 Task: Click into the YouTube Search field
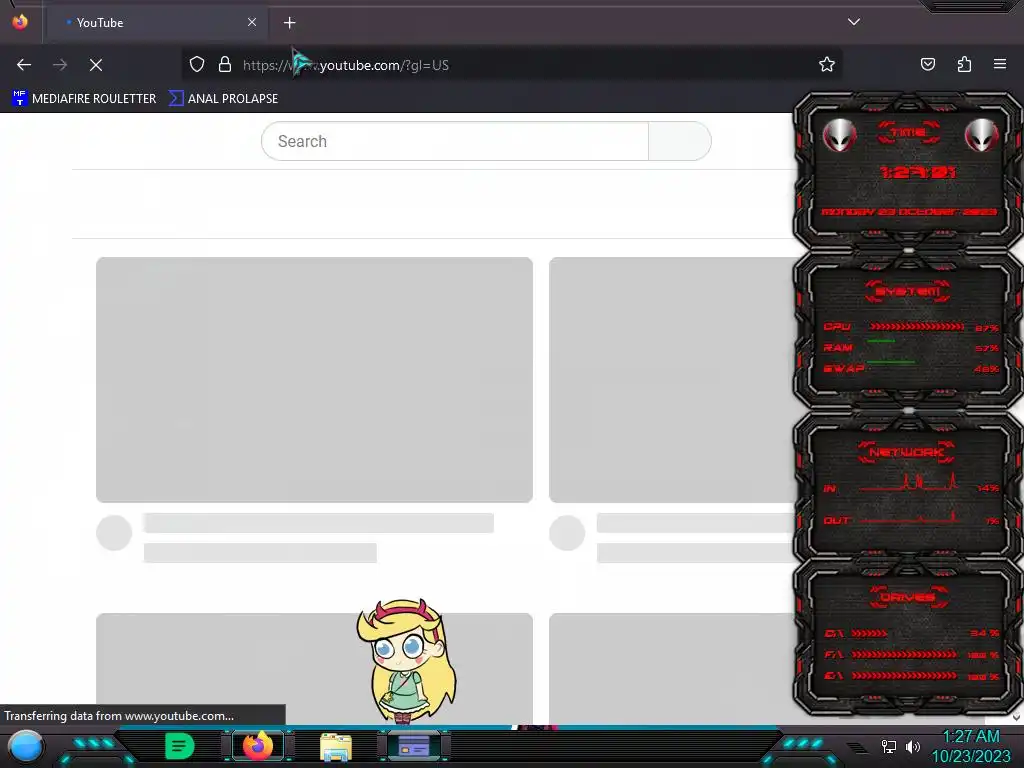coord(455,141)
